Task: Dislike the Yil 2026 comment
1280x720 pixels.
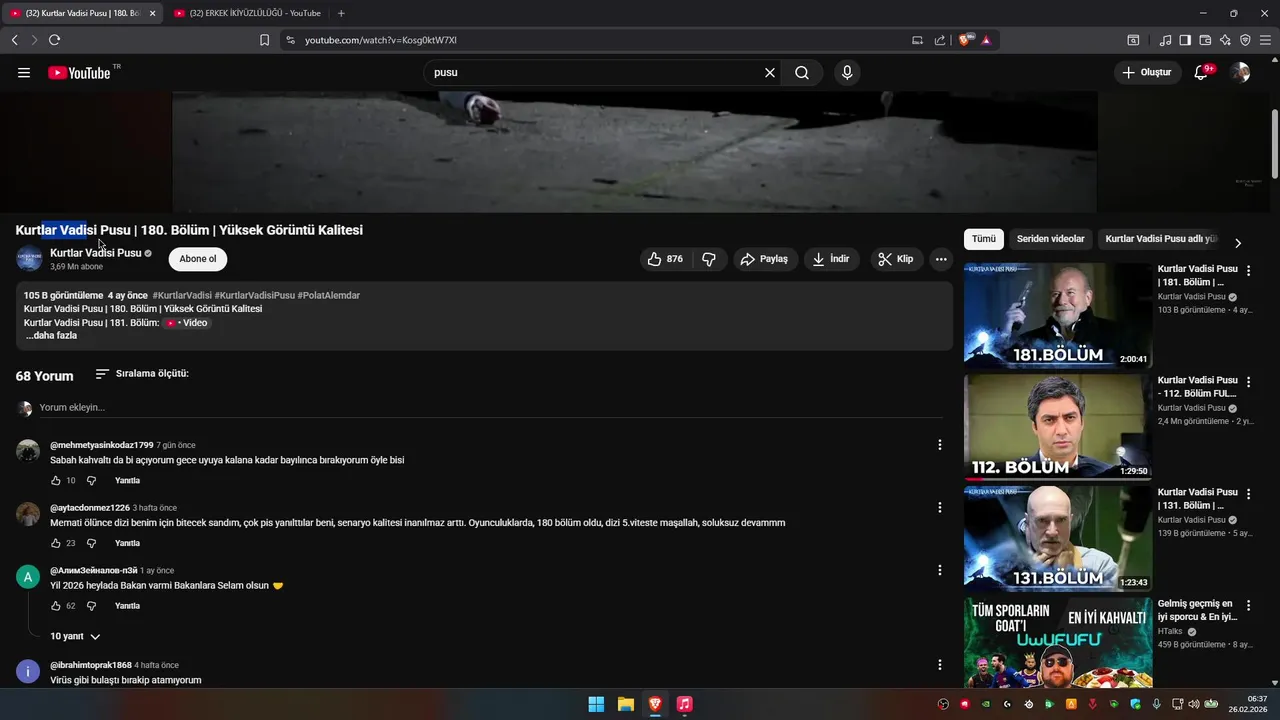Action: [91, 606]
